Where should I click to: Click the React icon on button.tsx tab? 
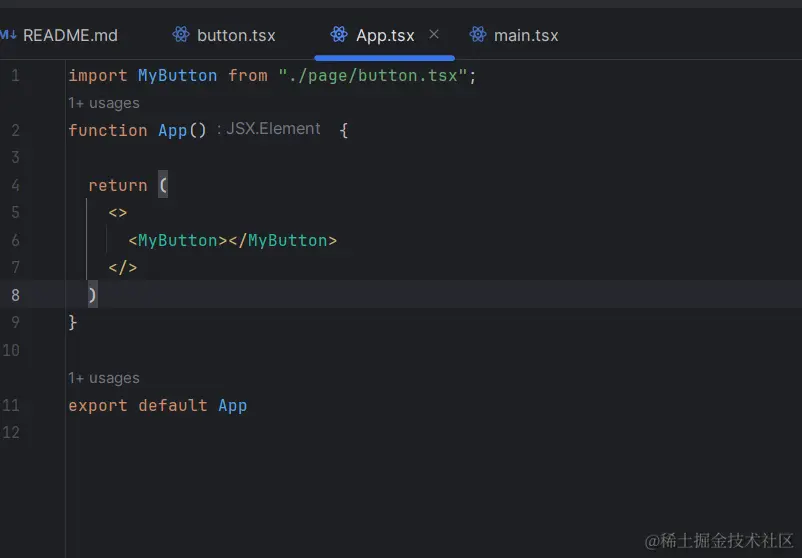pyautogui.click(x=181, y=35)
